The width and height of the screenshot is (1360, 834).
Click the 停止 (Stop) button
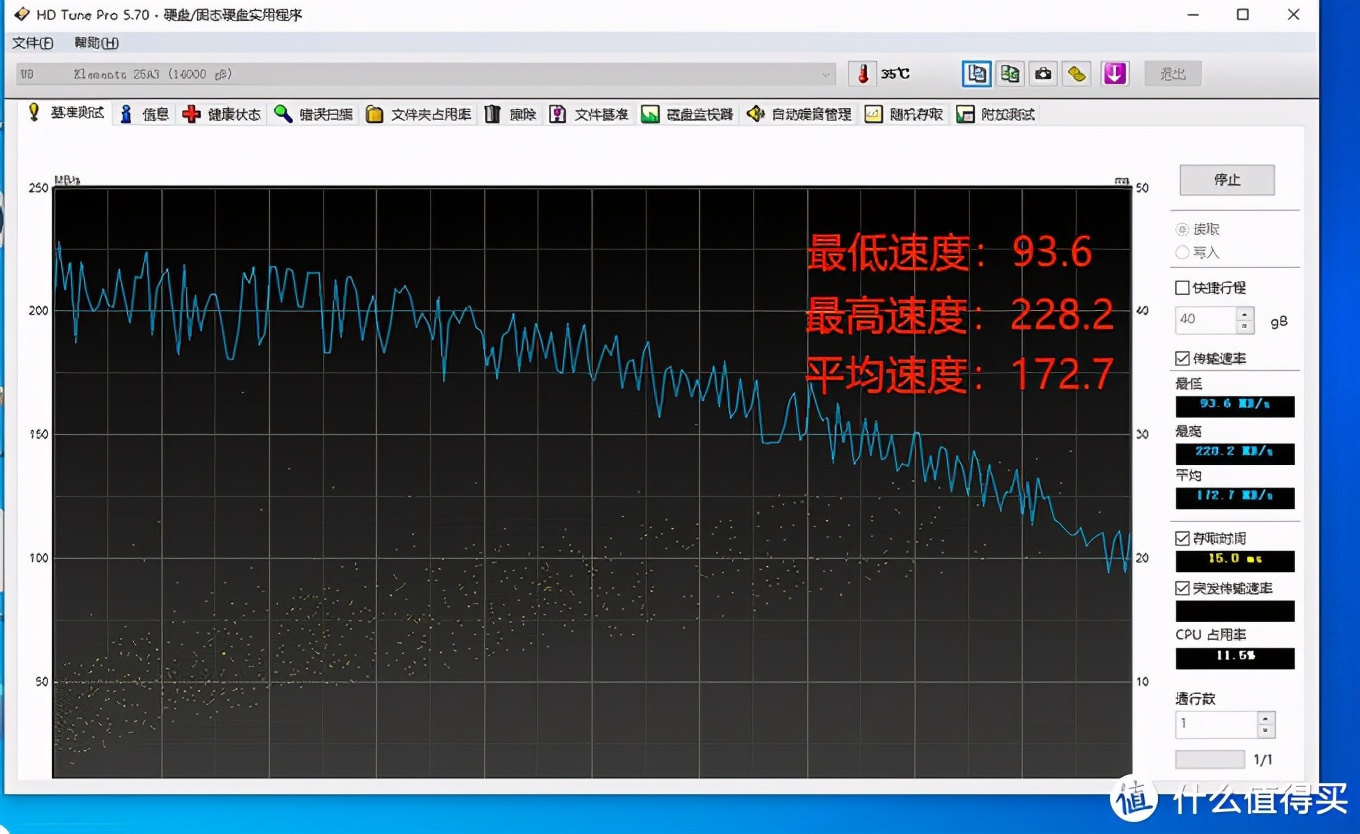coord(1227,180)
